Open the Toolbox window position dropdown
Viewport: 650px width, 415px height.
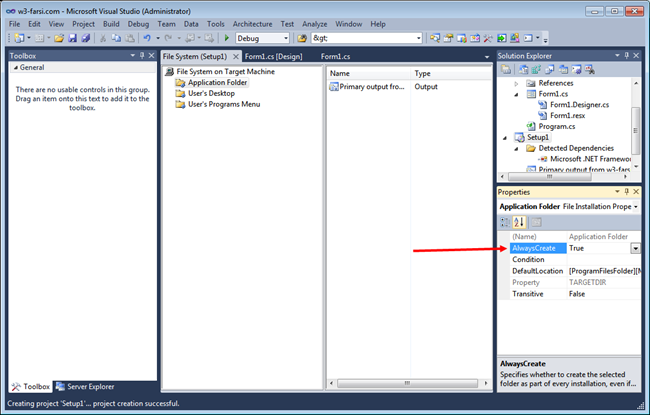tap(133, 56)
